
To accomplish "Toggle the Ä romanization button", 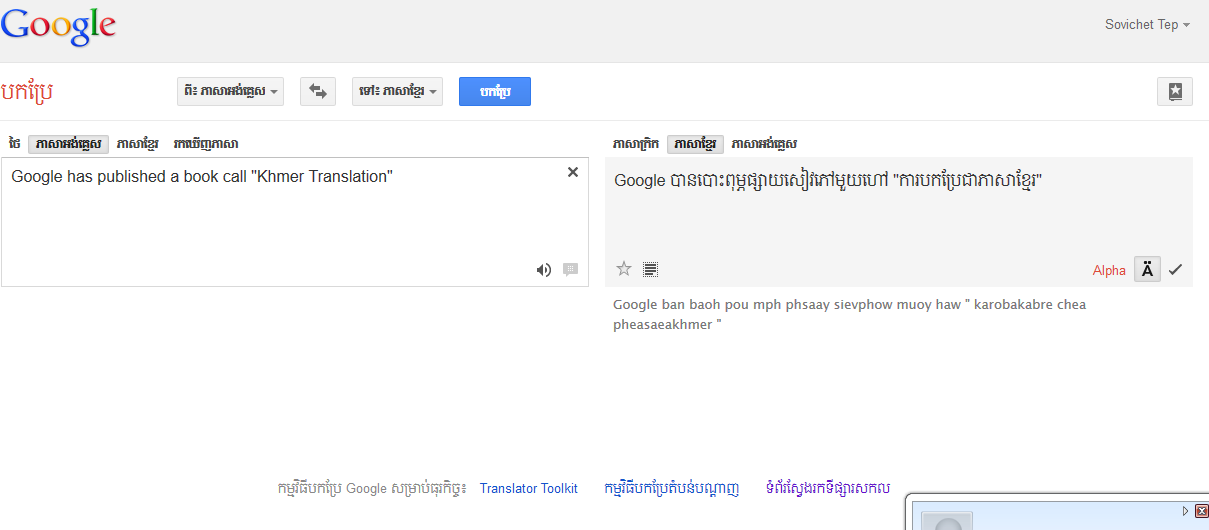I will coord(1147,270).
